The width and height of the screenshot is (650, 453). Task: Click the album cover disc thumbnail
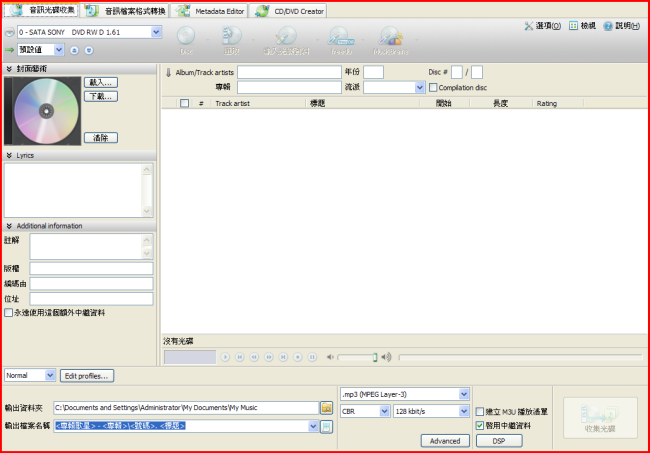40,112
